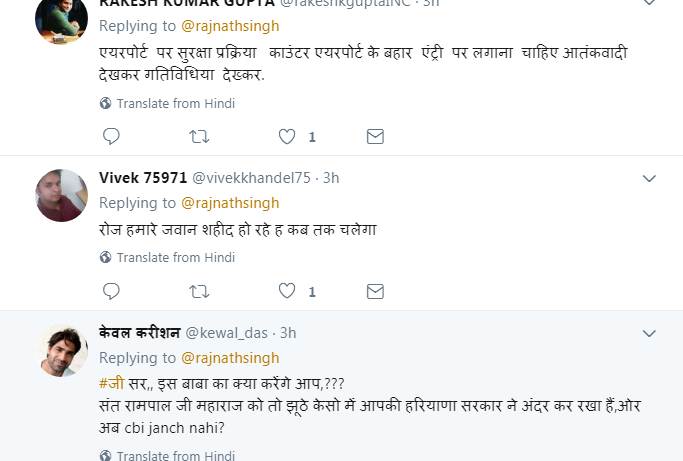Reply to Vivek 75971's tweet

111,291
